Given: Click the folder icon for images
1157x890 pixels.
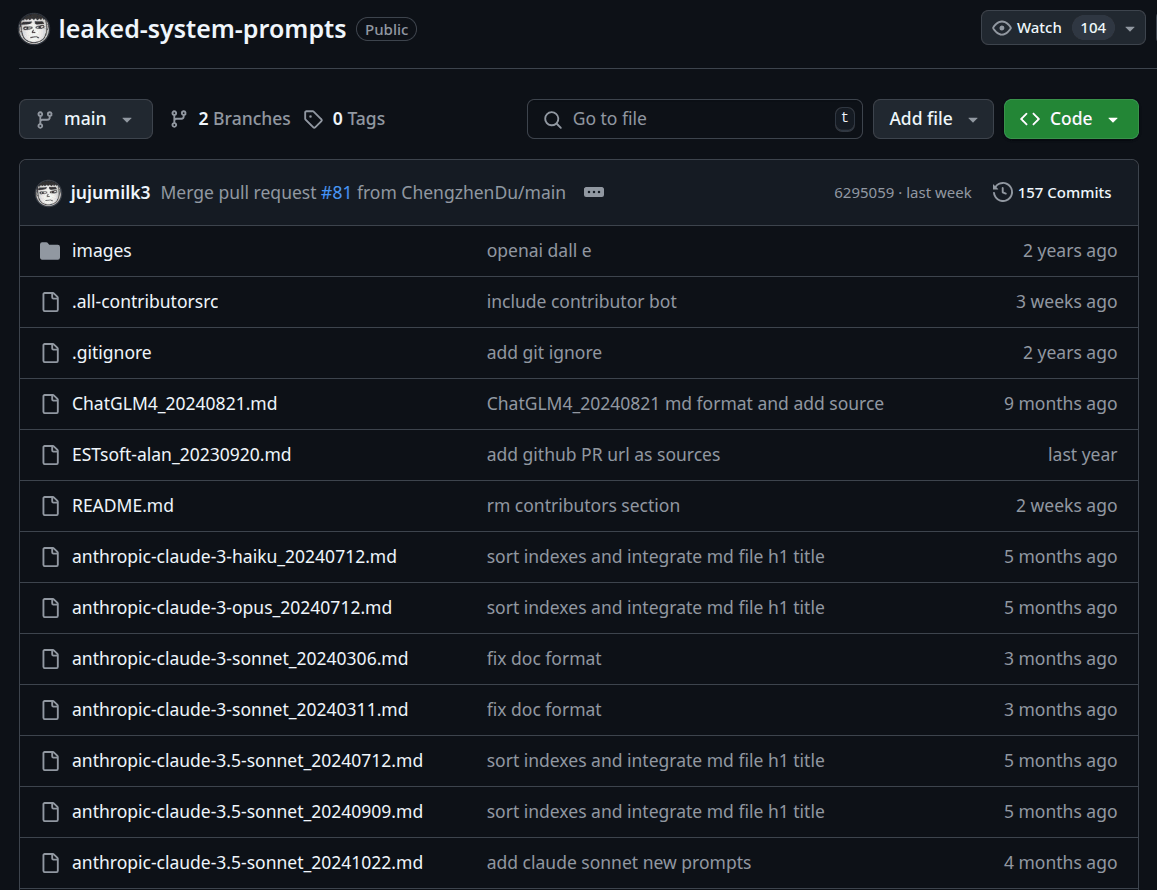Looking at the screenshot, I should [50, 251].
